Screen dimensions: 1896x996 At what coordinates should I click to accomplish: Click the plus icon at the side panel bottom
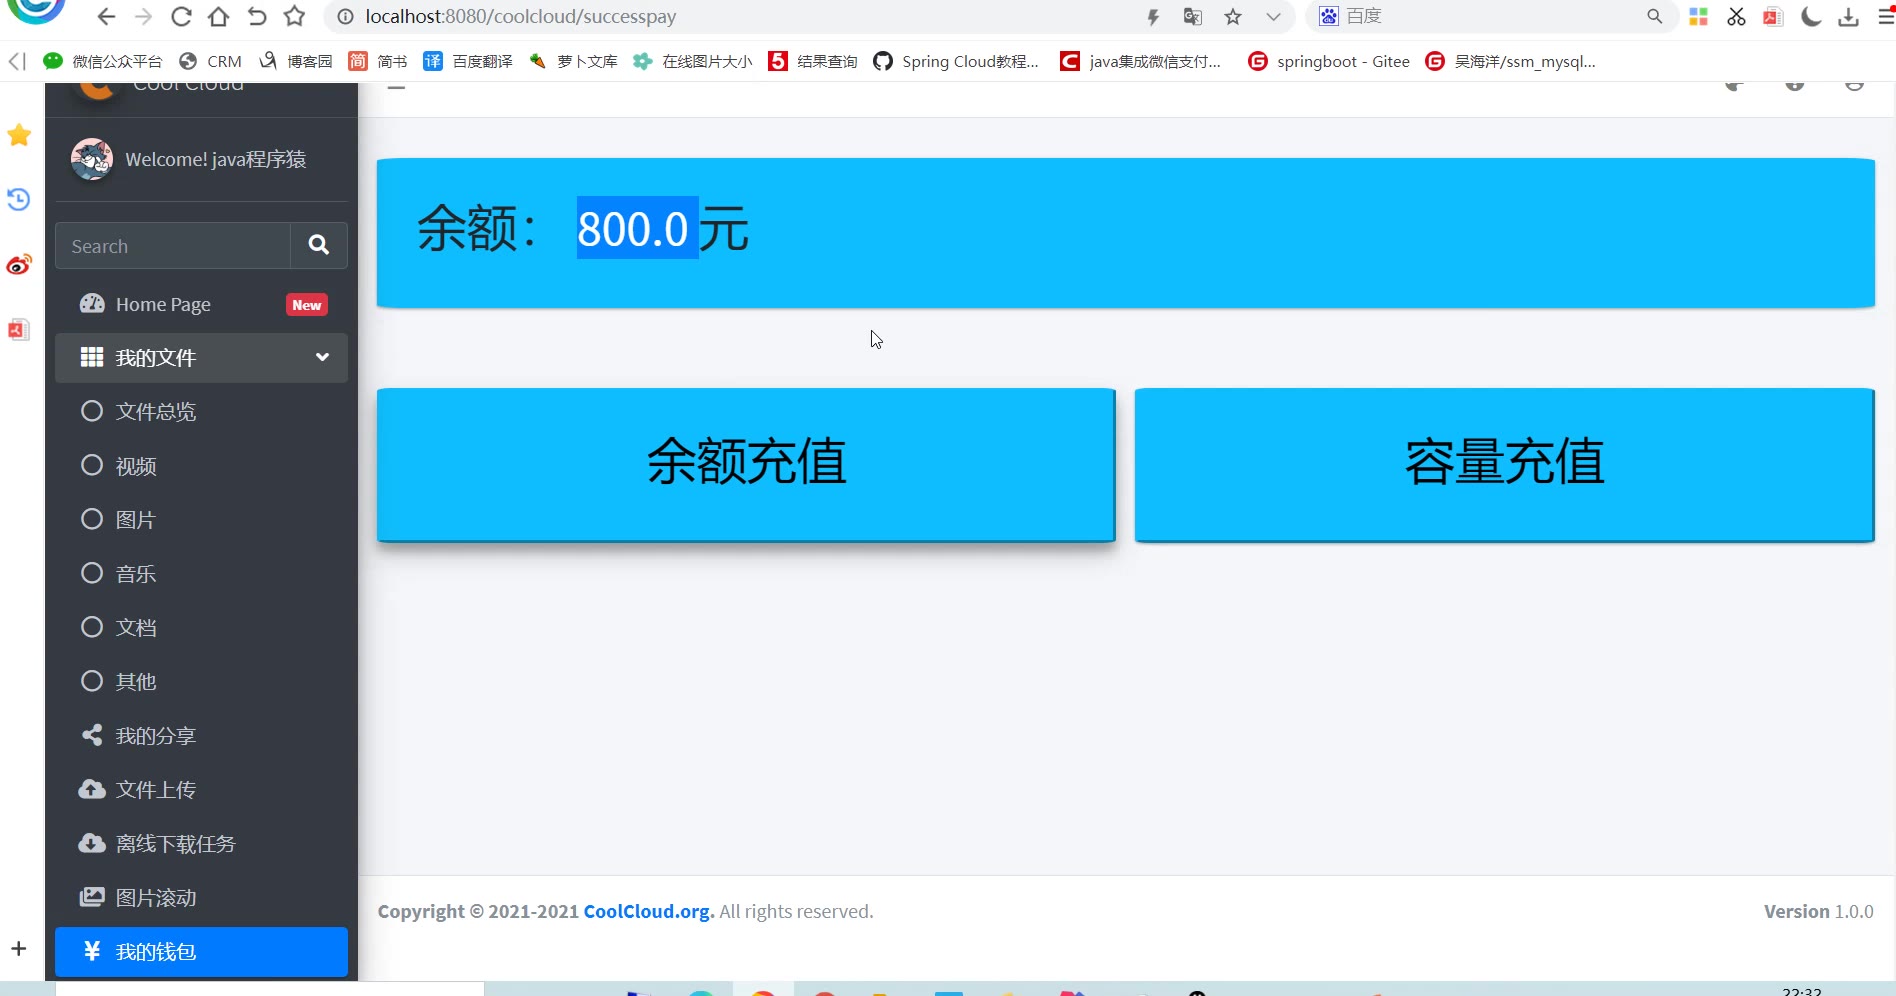click(19, 948)
